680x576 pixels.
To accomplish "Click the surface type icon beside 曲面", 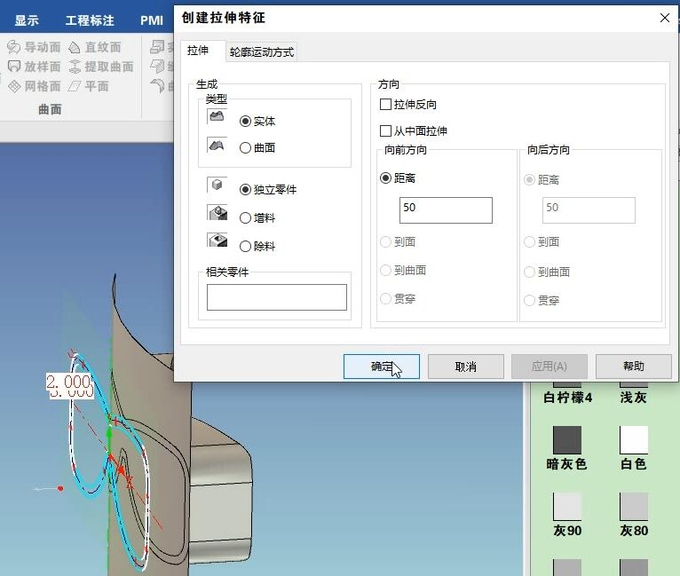I will point(217,145).
